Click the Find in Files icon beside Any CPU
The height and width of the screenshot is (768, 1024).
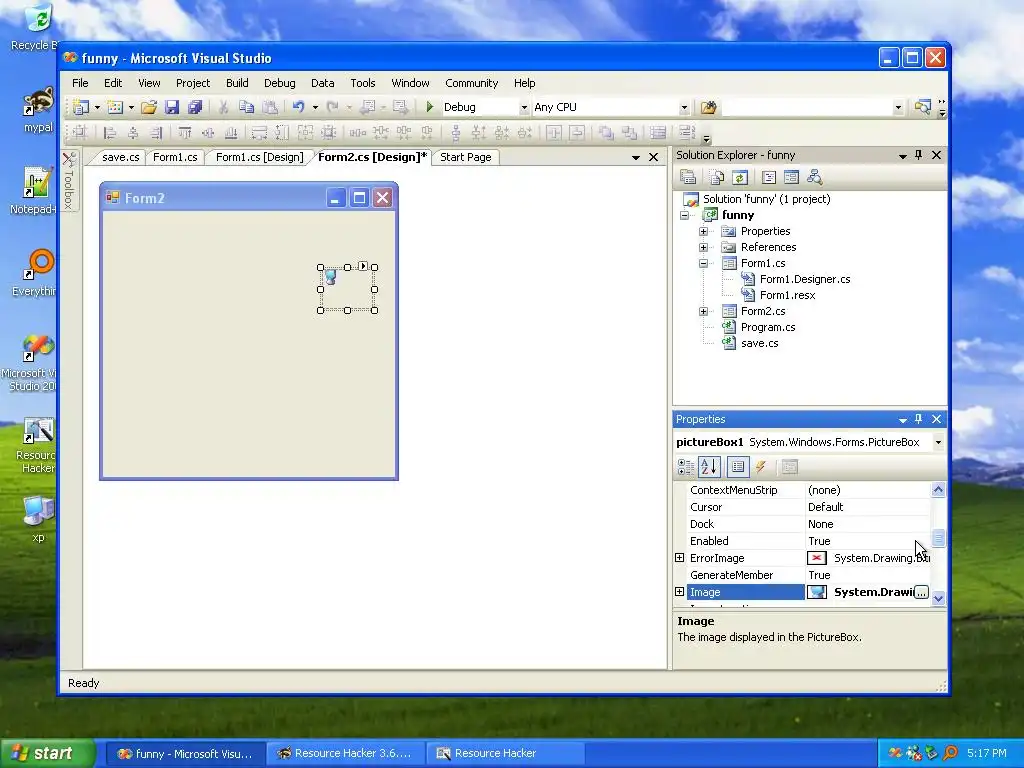coord(708,107)
